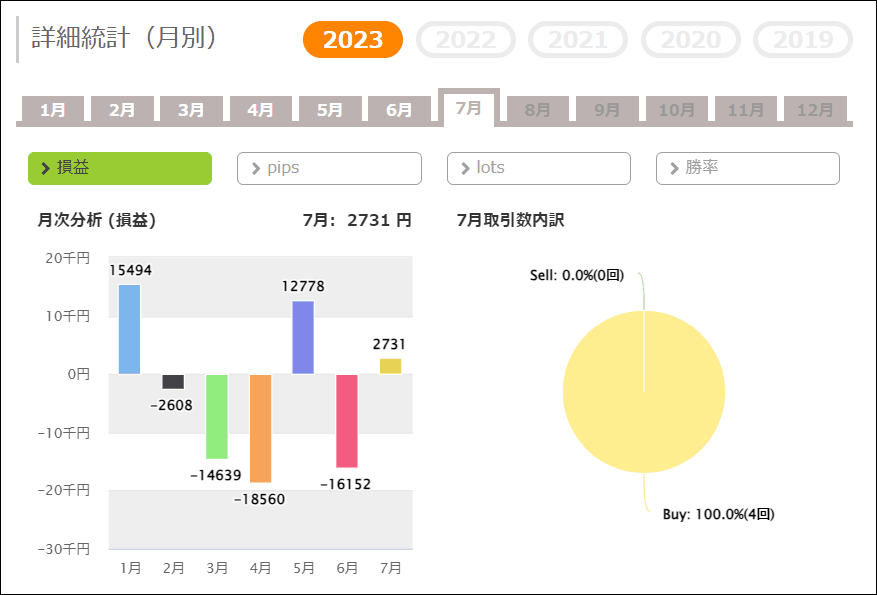Switch to the 2022 year statistics
This screenshot has width=877, height=595.
[466, 39]
